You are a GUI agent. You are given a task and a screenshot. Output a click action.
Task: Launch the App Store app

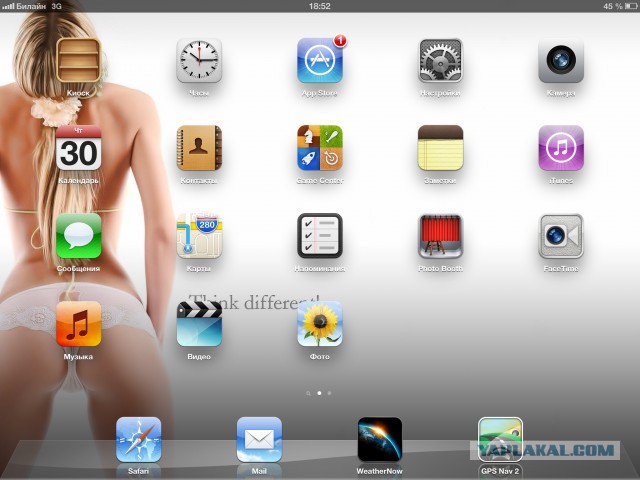point(320,60)
